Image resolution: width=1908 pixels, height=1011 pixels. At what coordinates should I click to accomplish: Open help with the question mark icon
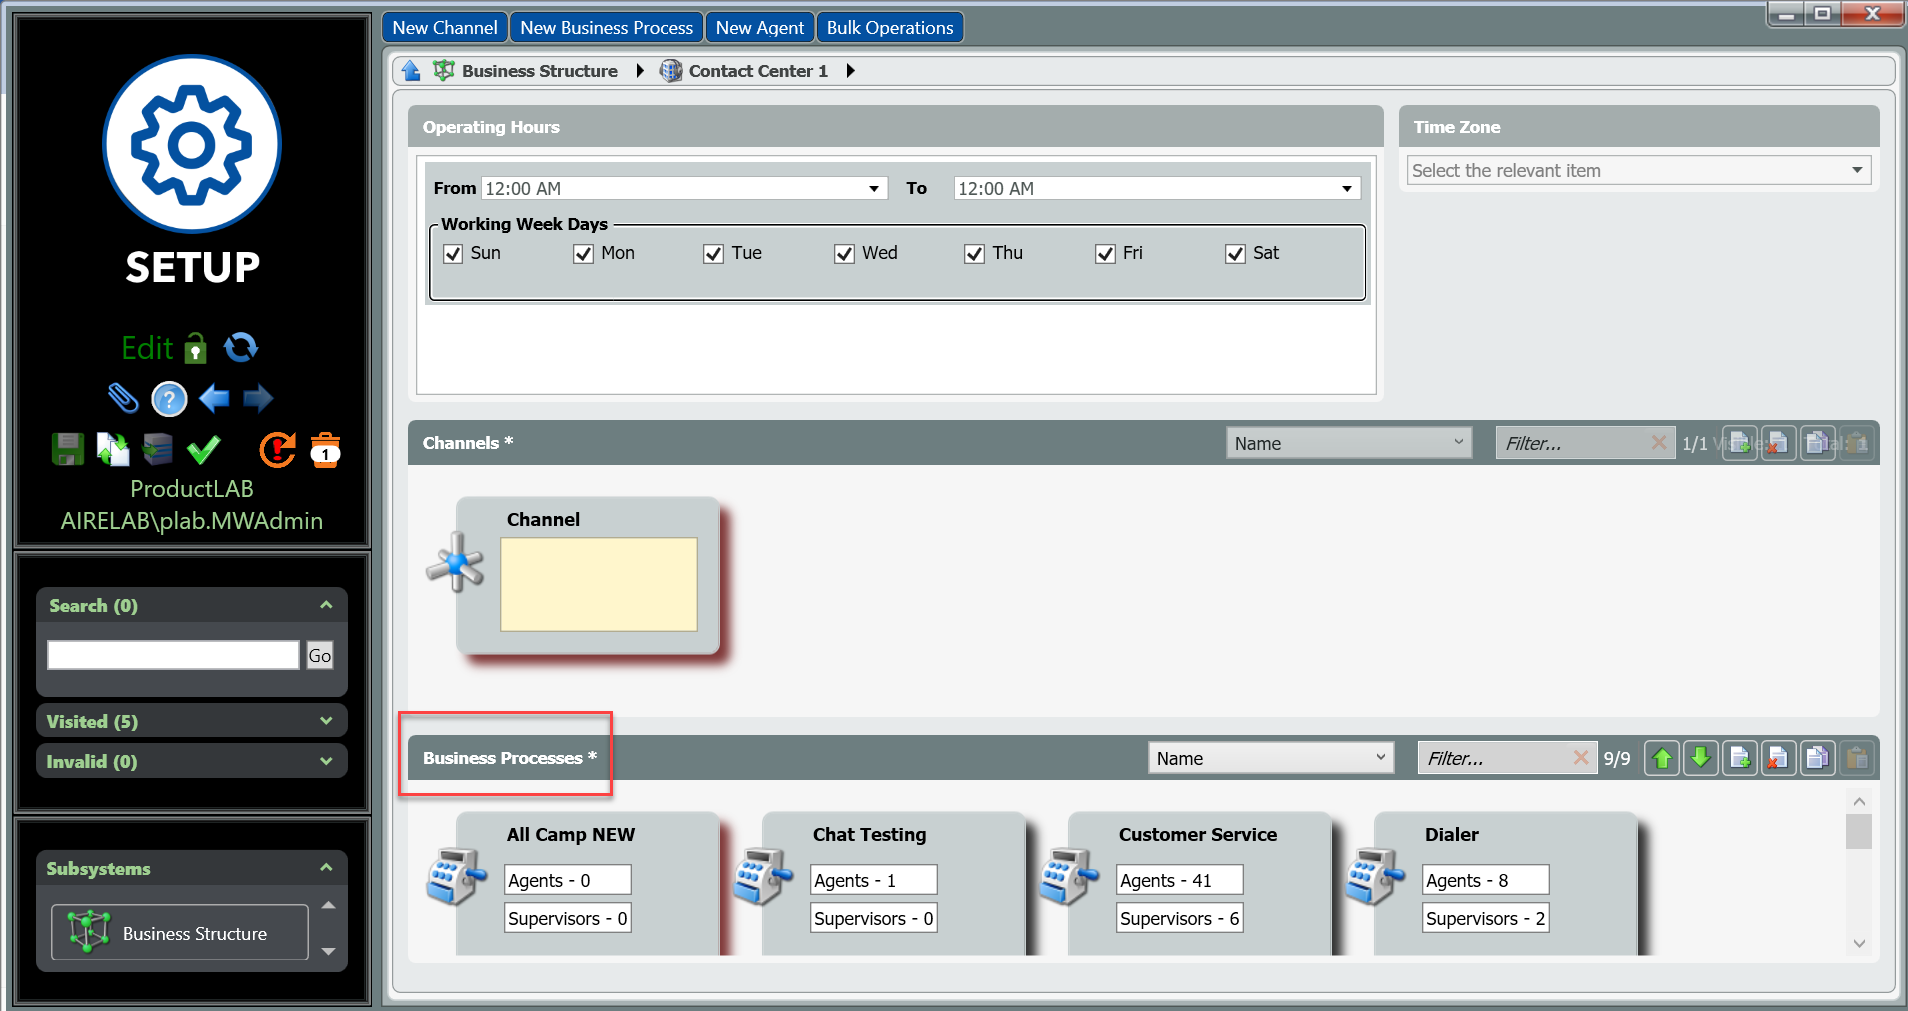169,399
